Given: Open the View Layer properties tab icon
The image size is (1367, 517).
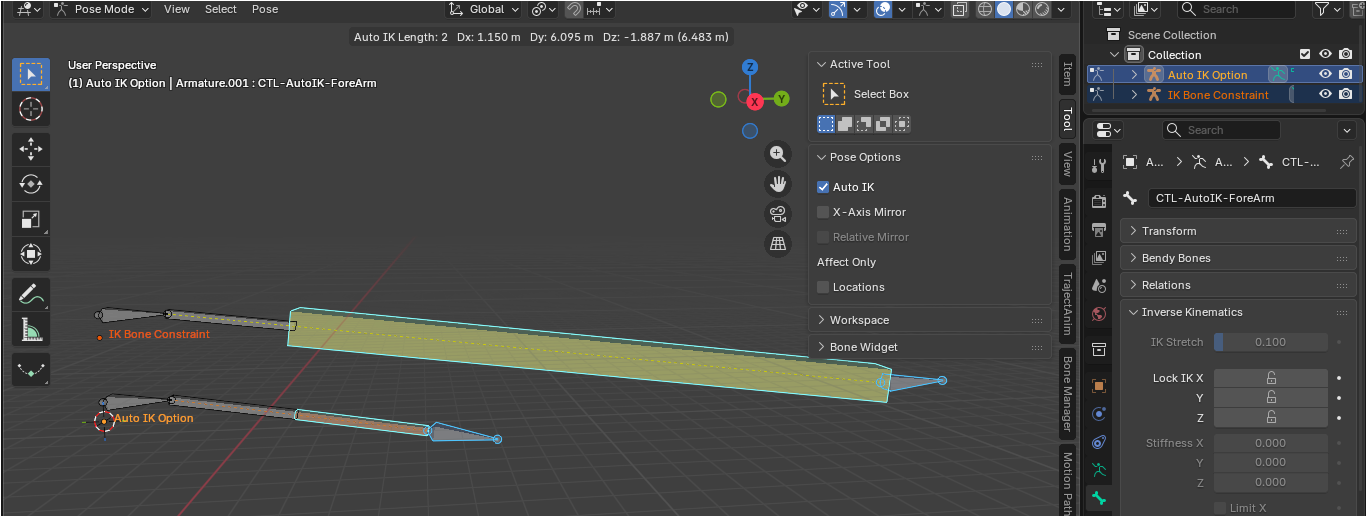Looking at the screenshot, I should (x=1099, y=258).
